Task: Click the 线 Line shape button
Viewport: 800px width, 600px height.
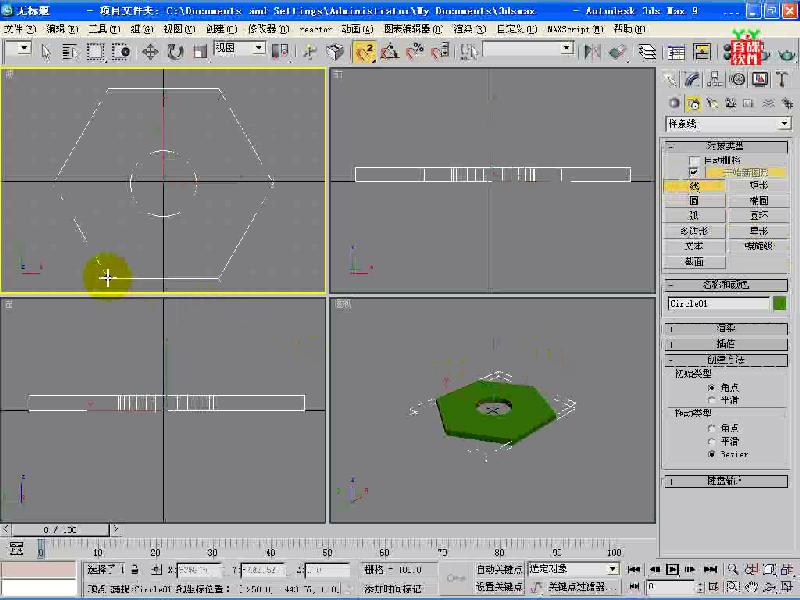Action: coord(694,186)
